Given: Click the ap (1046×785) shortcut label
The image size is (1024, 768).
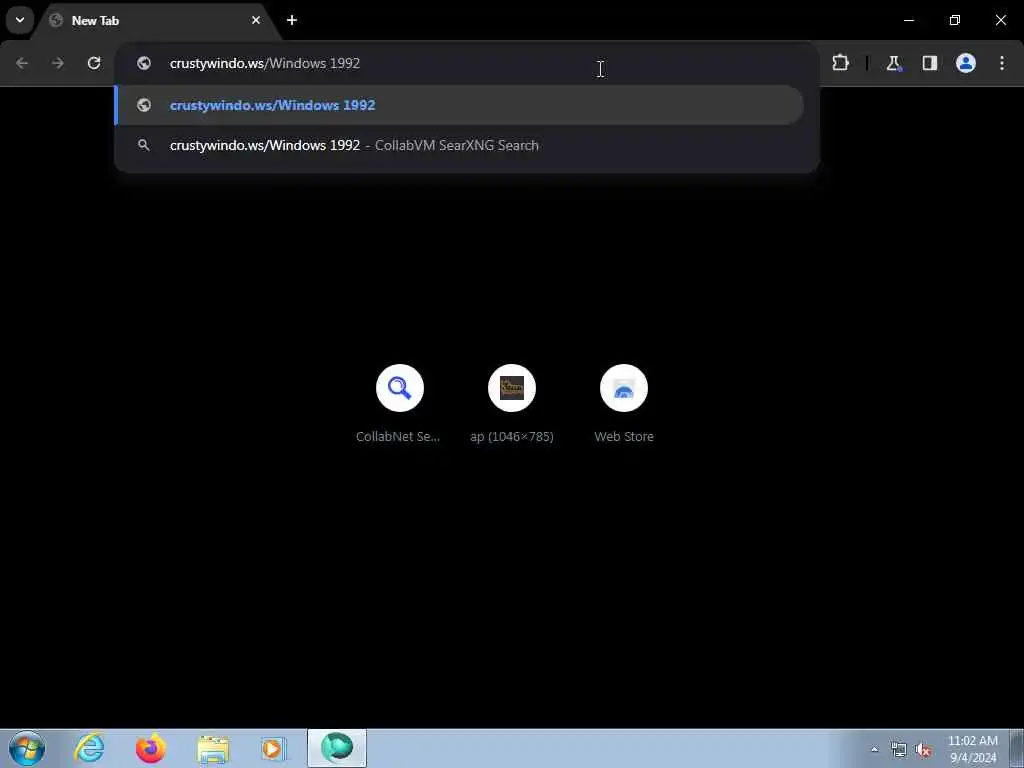Looking at the screenshot, I should (x=512, y=436).
